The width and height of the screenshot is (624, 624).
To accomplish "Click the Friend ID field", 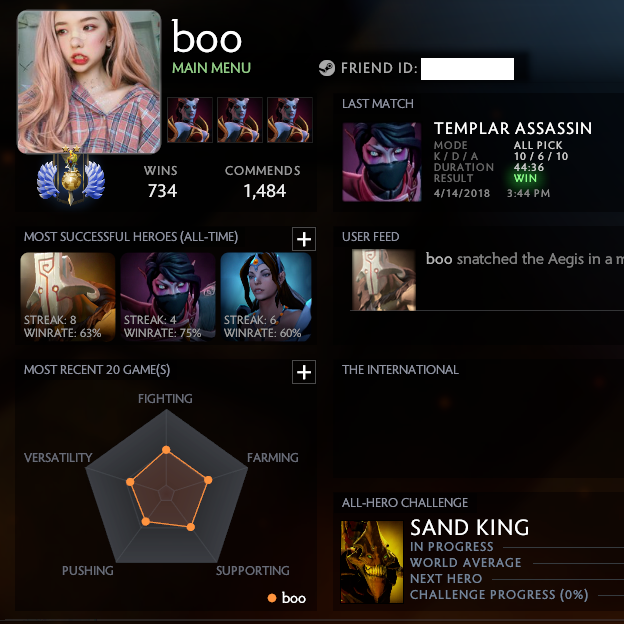I will (x=467, y=69).
